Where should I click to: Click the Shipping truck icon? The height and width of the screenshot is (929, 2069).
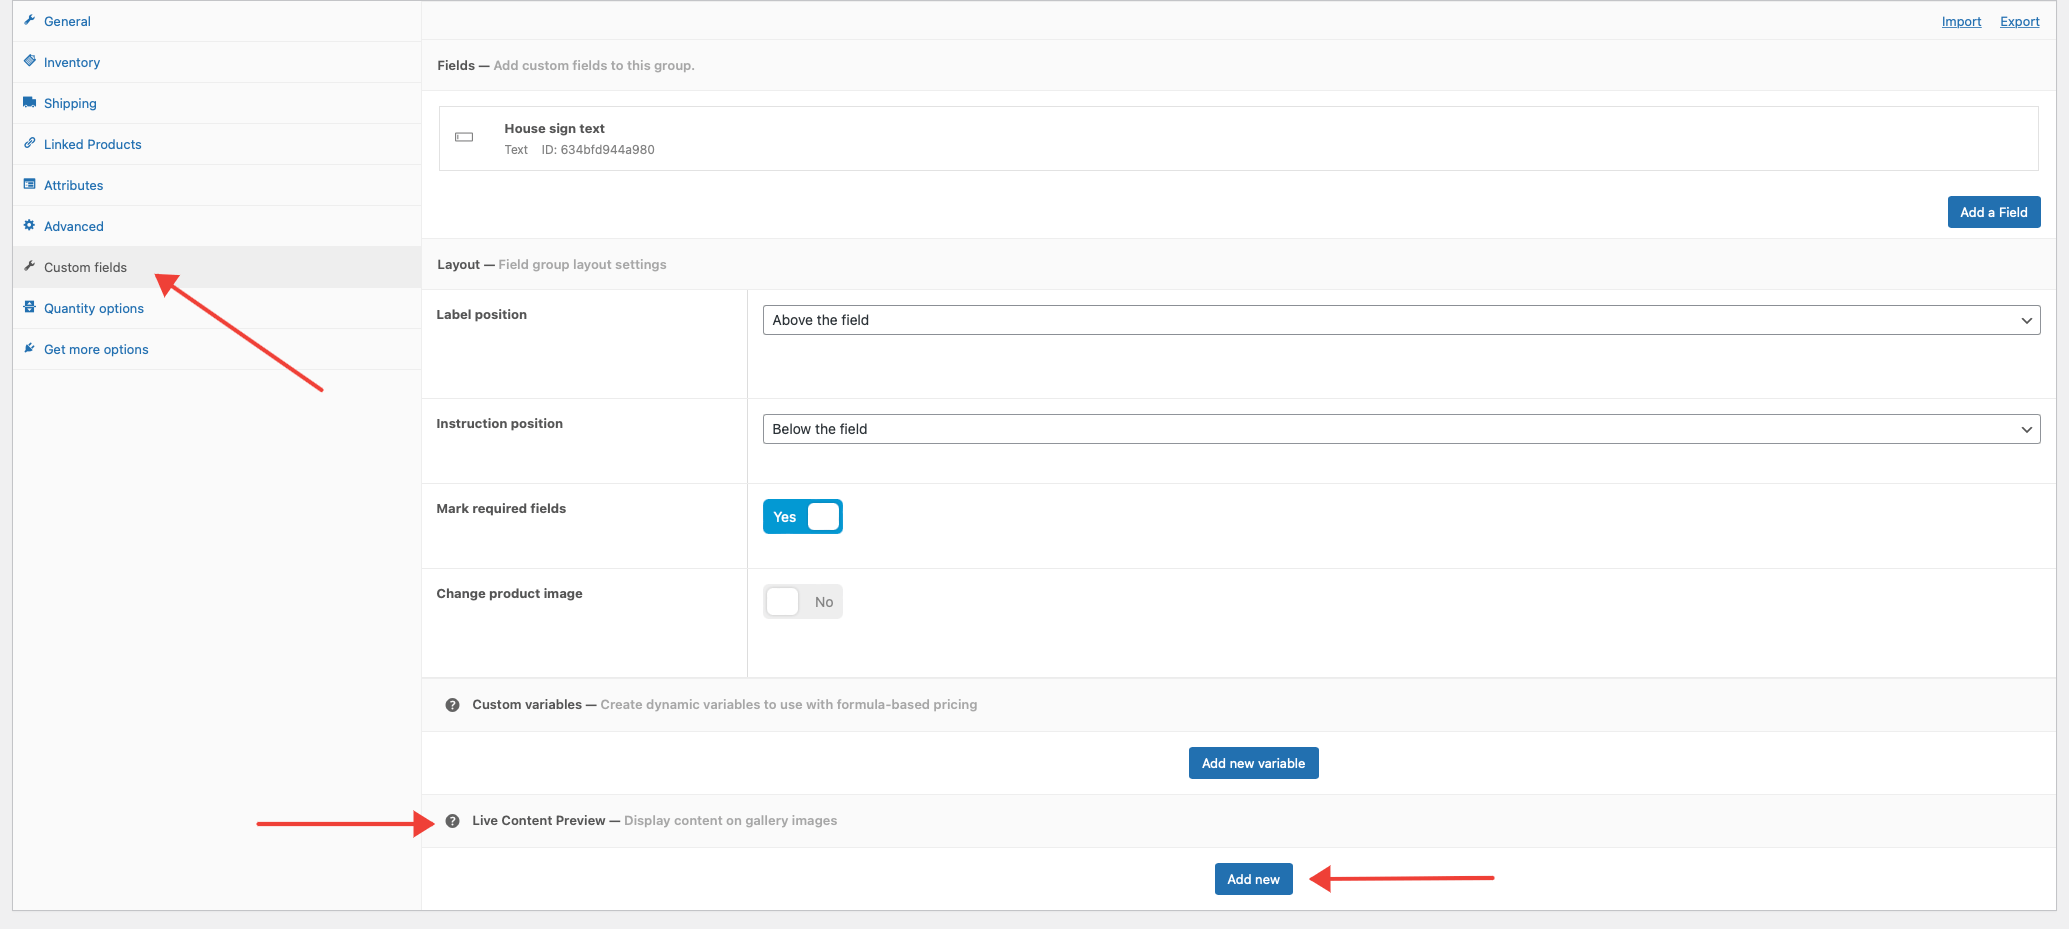click(x=30, y=102)
